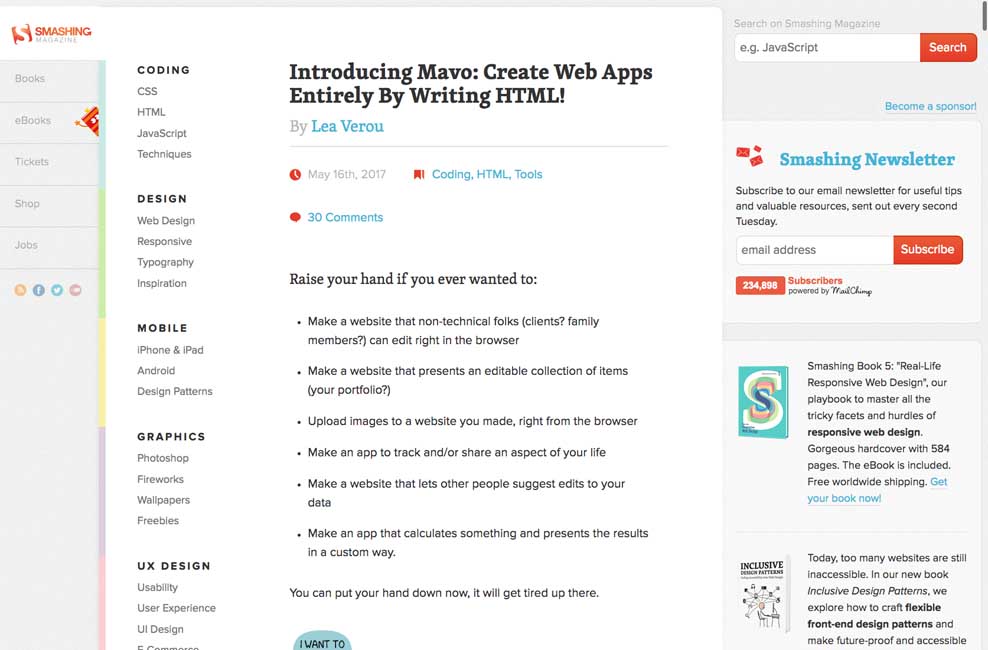This screenshot has height=650, width=988.
Task: Open the Books sidebar tab
Action: [x=30, y=79]
